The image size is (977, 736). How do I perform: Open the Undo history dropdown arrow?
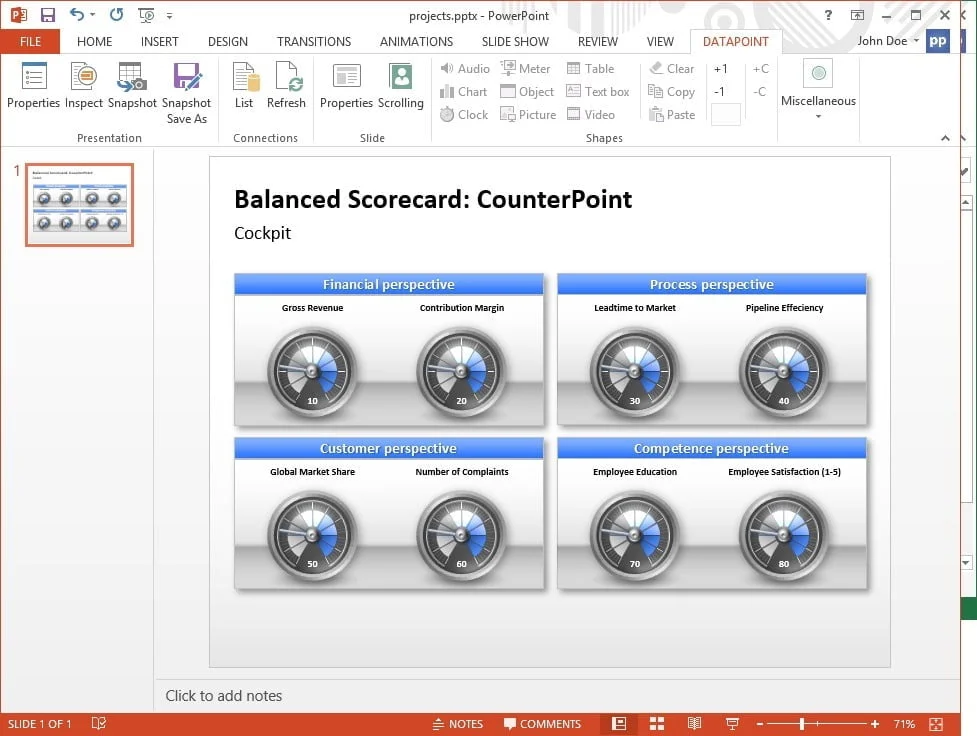pyautogui.click(x=93, y=14)
